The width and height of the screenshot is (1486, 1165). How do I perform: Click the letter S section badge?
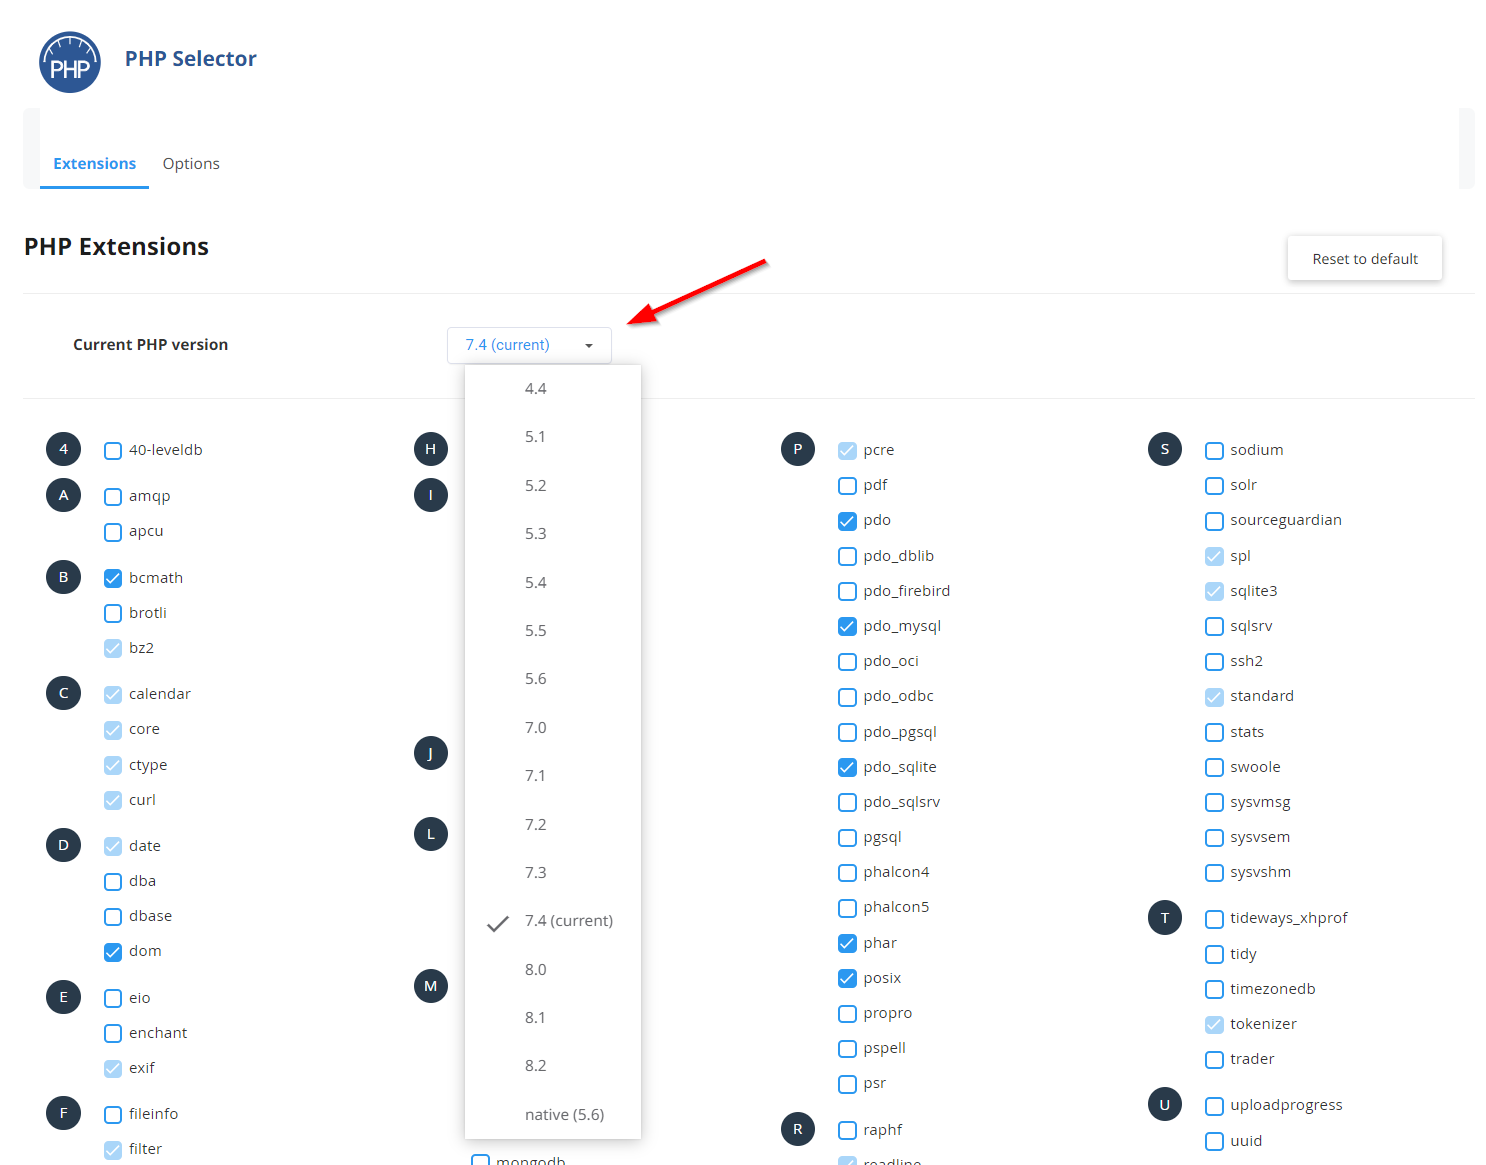click(x=1164, y=449)
